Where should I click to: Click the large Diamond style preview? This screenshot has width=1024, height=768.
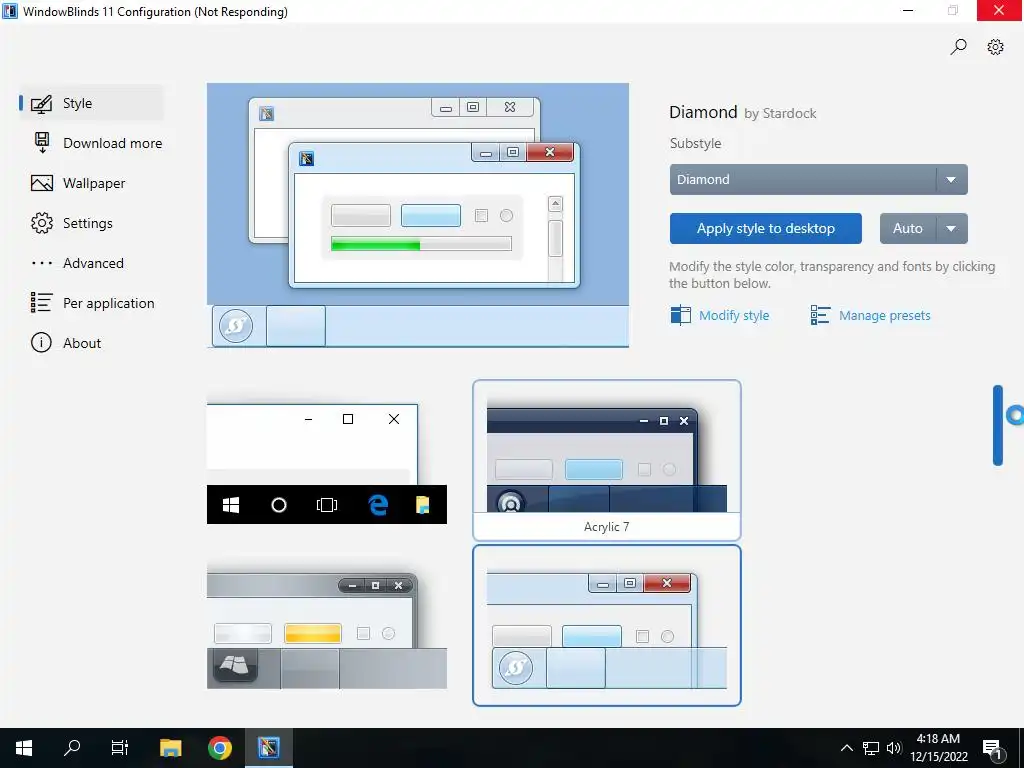(x=418, y=216)
